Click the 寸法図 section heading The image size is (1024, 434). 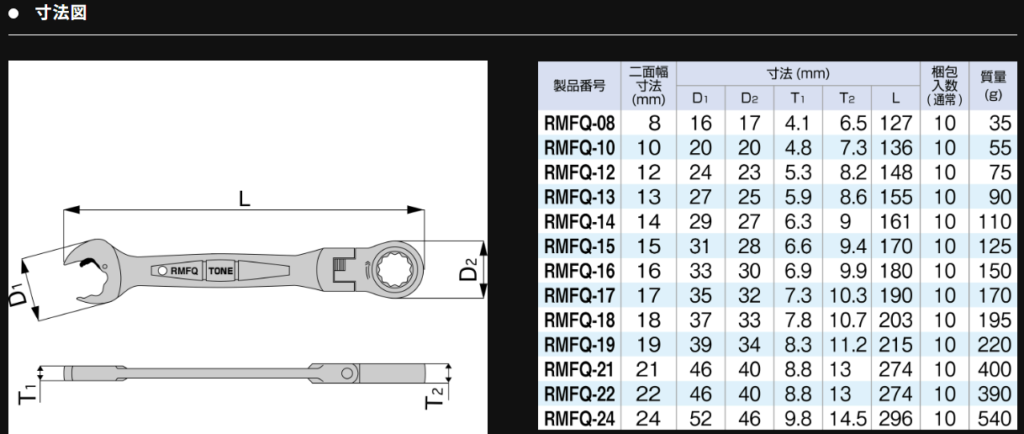61,16
